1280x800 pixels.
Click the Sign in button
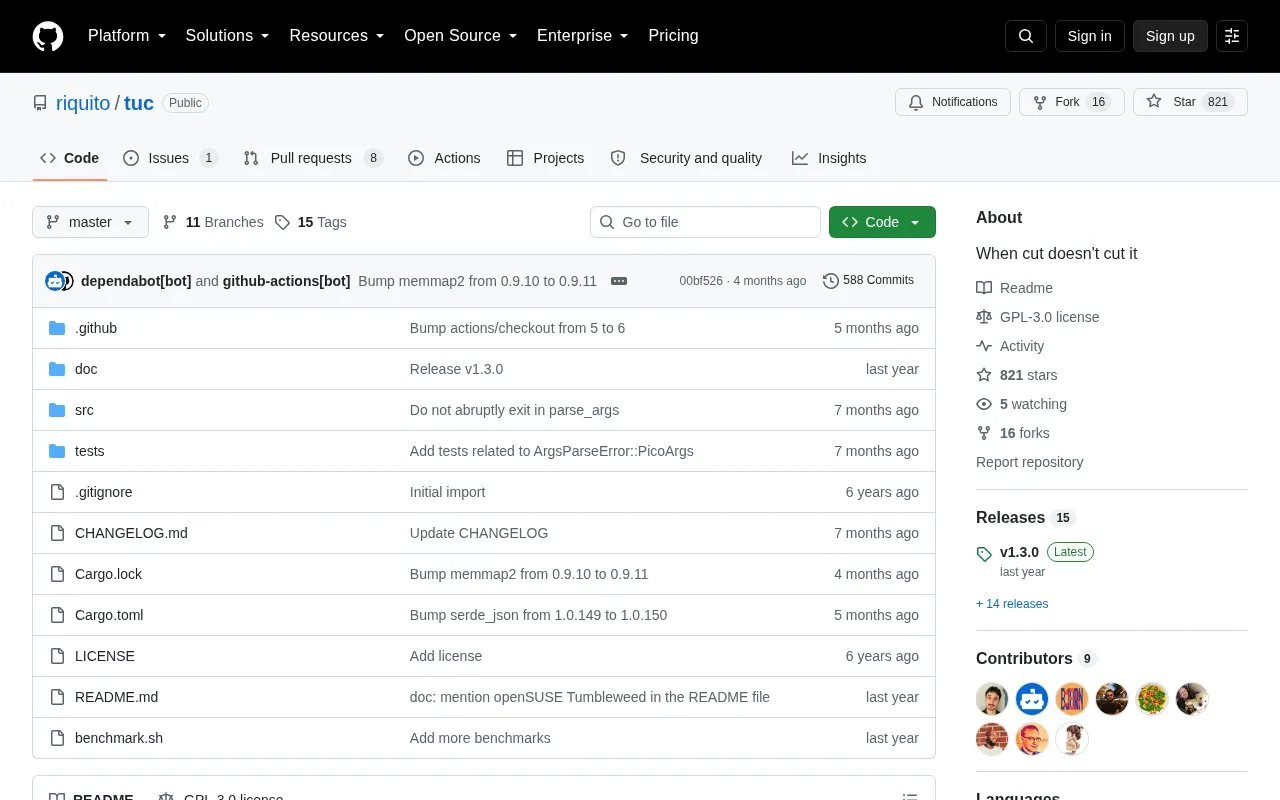[x=1089, y=36]
